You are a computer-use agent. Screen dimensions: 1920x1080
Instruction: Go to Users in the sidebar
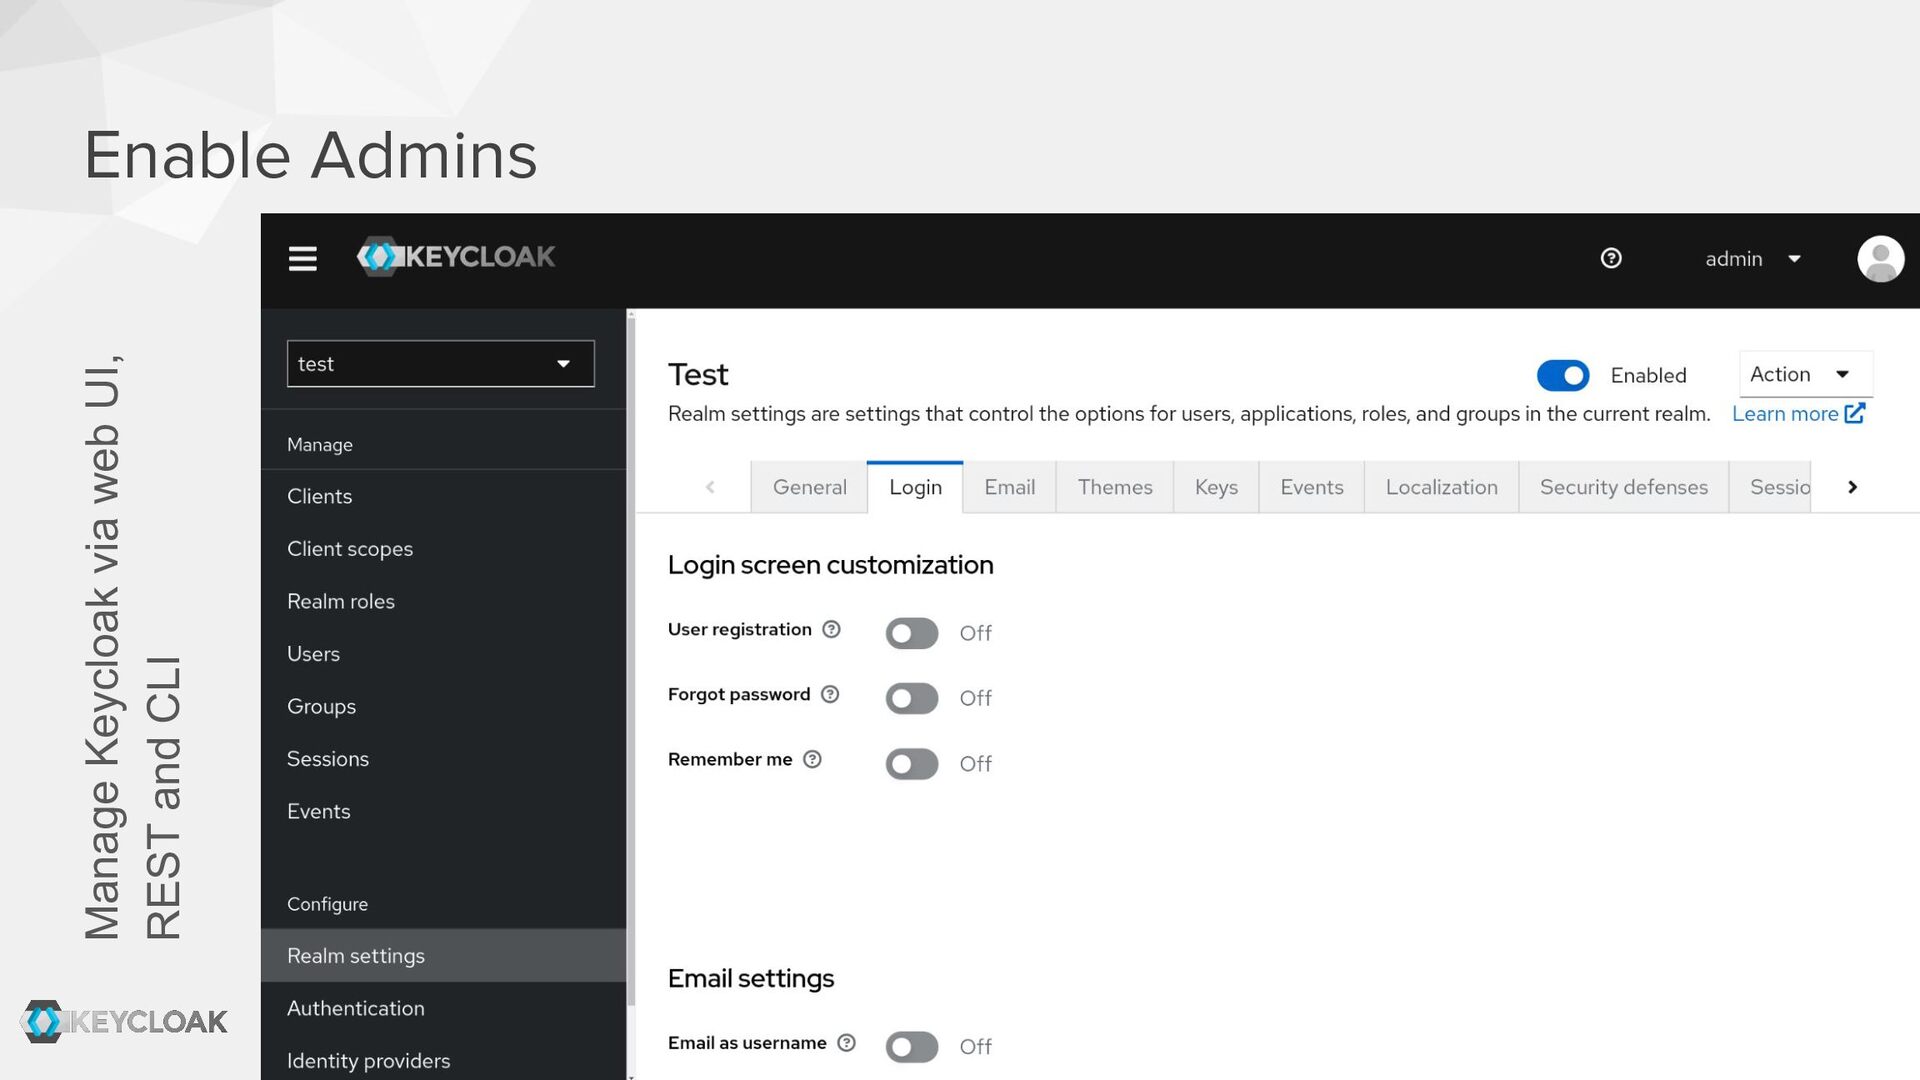coord(313,654)
